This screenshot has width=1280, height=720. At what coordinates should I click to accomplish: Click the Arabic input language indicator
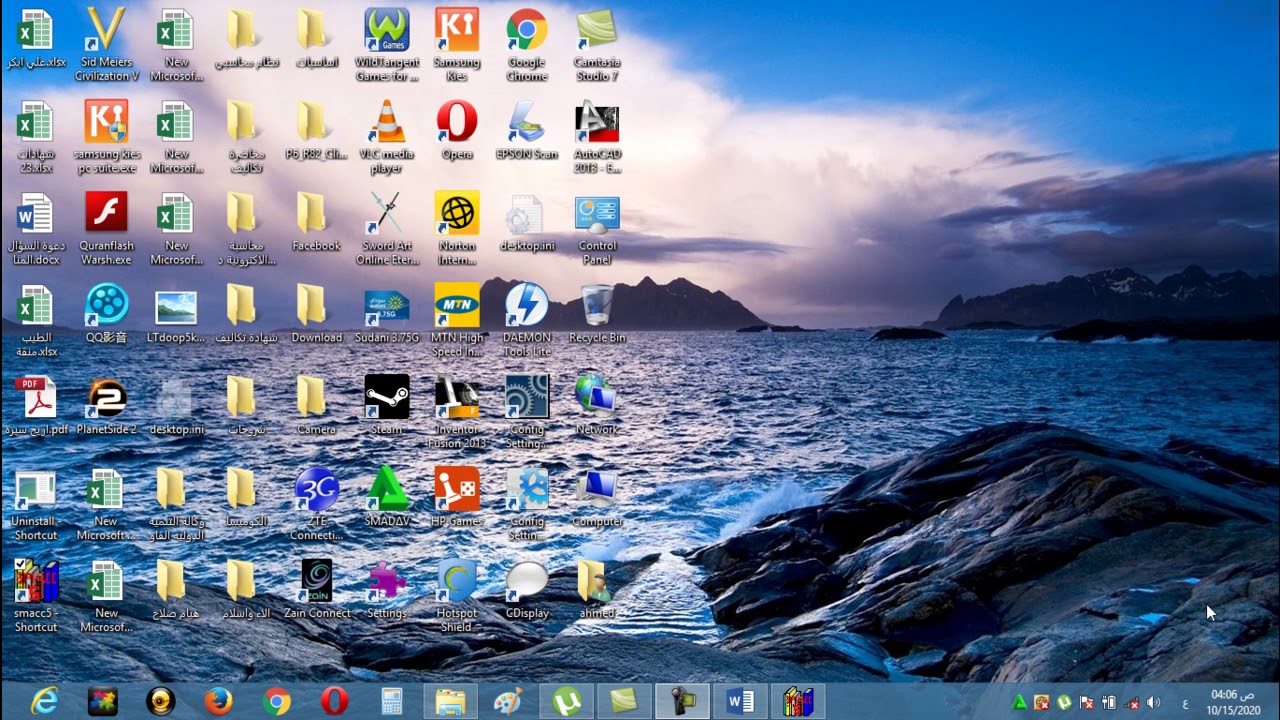tap(1185, 702)
